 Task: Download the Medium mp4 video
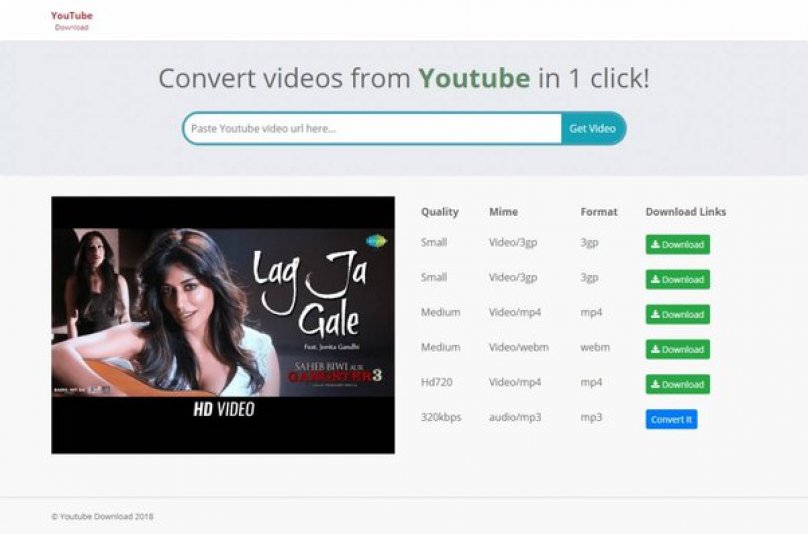(678, 314)
